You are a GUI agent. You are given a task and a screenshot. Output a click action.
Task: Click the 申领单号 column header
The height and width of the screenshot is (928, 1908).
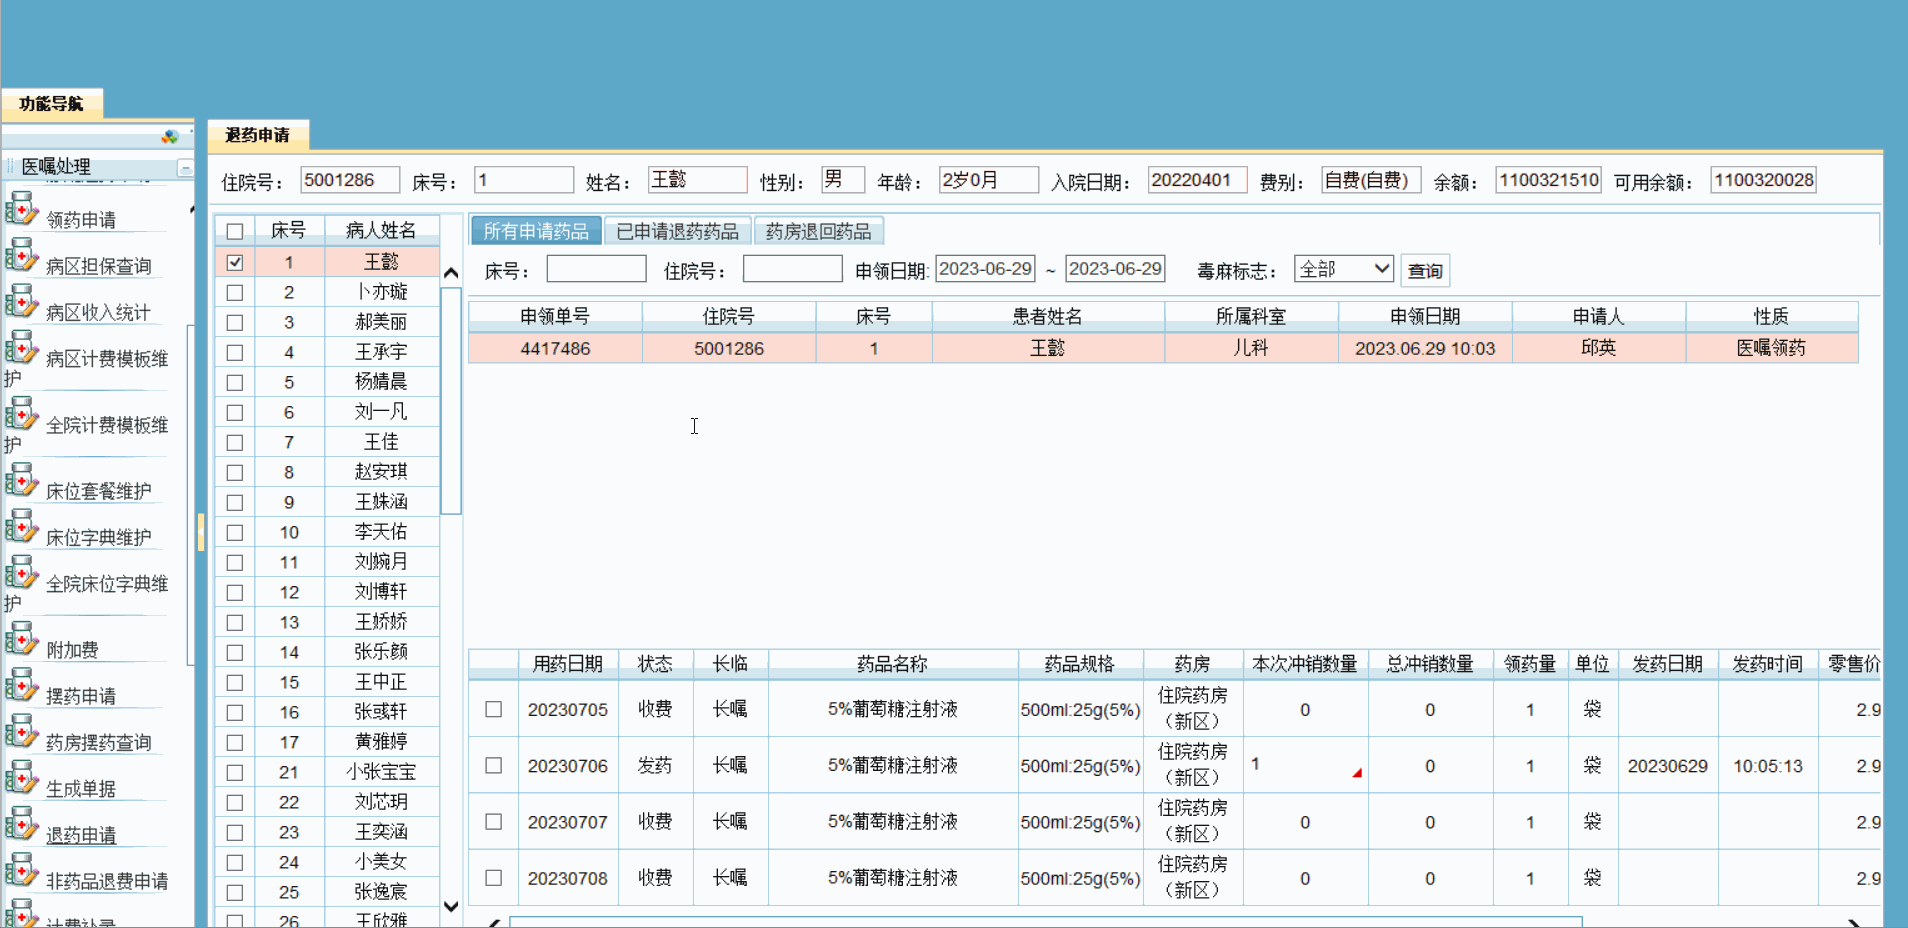pyautogui.click(x=555, y=317)
